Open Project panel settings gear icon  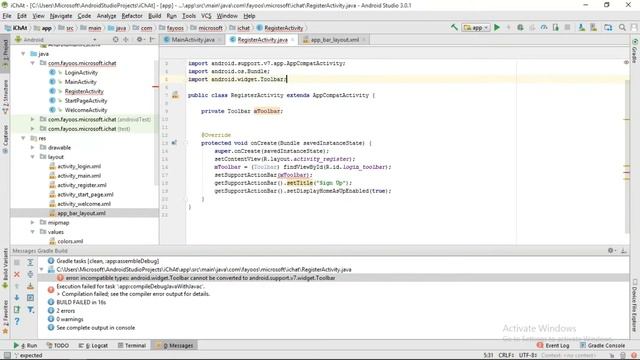(140, 40)
